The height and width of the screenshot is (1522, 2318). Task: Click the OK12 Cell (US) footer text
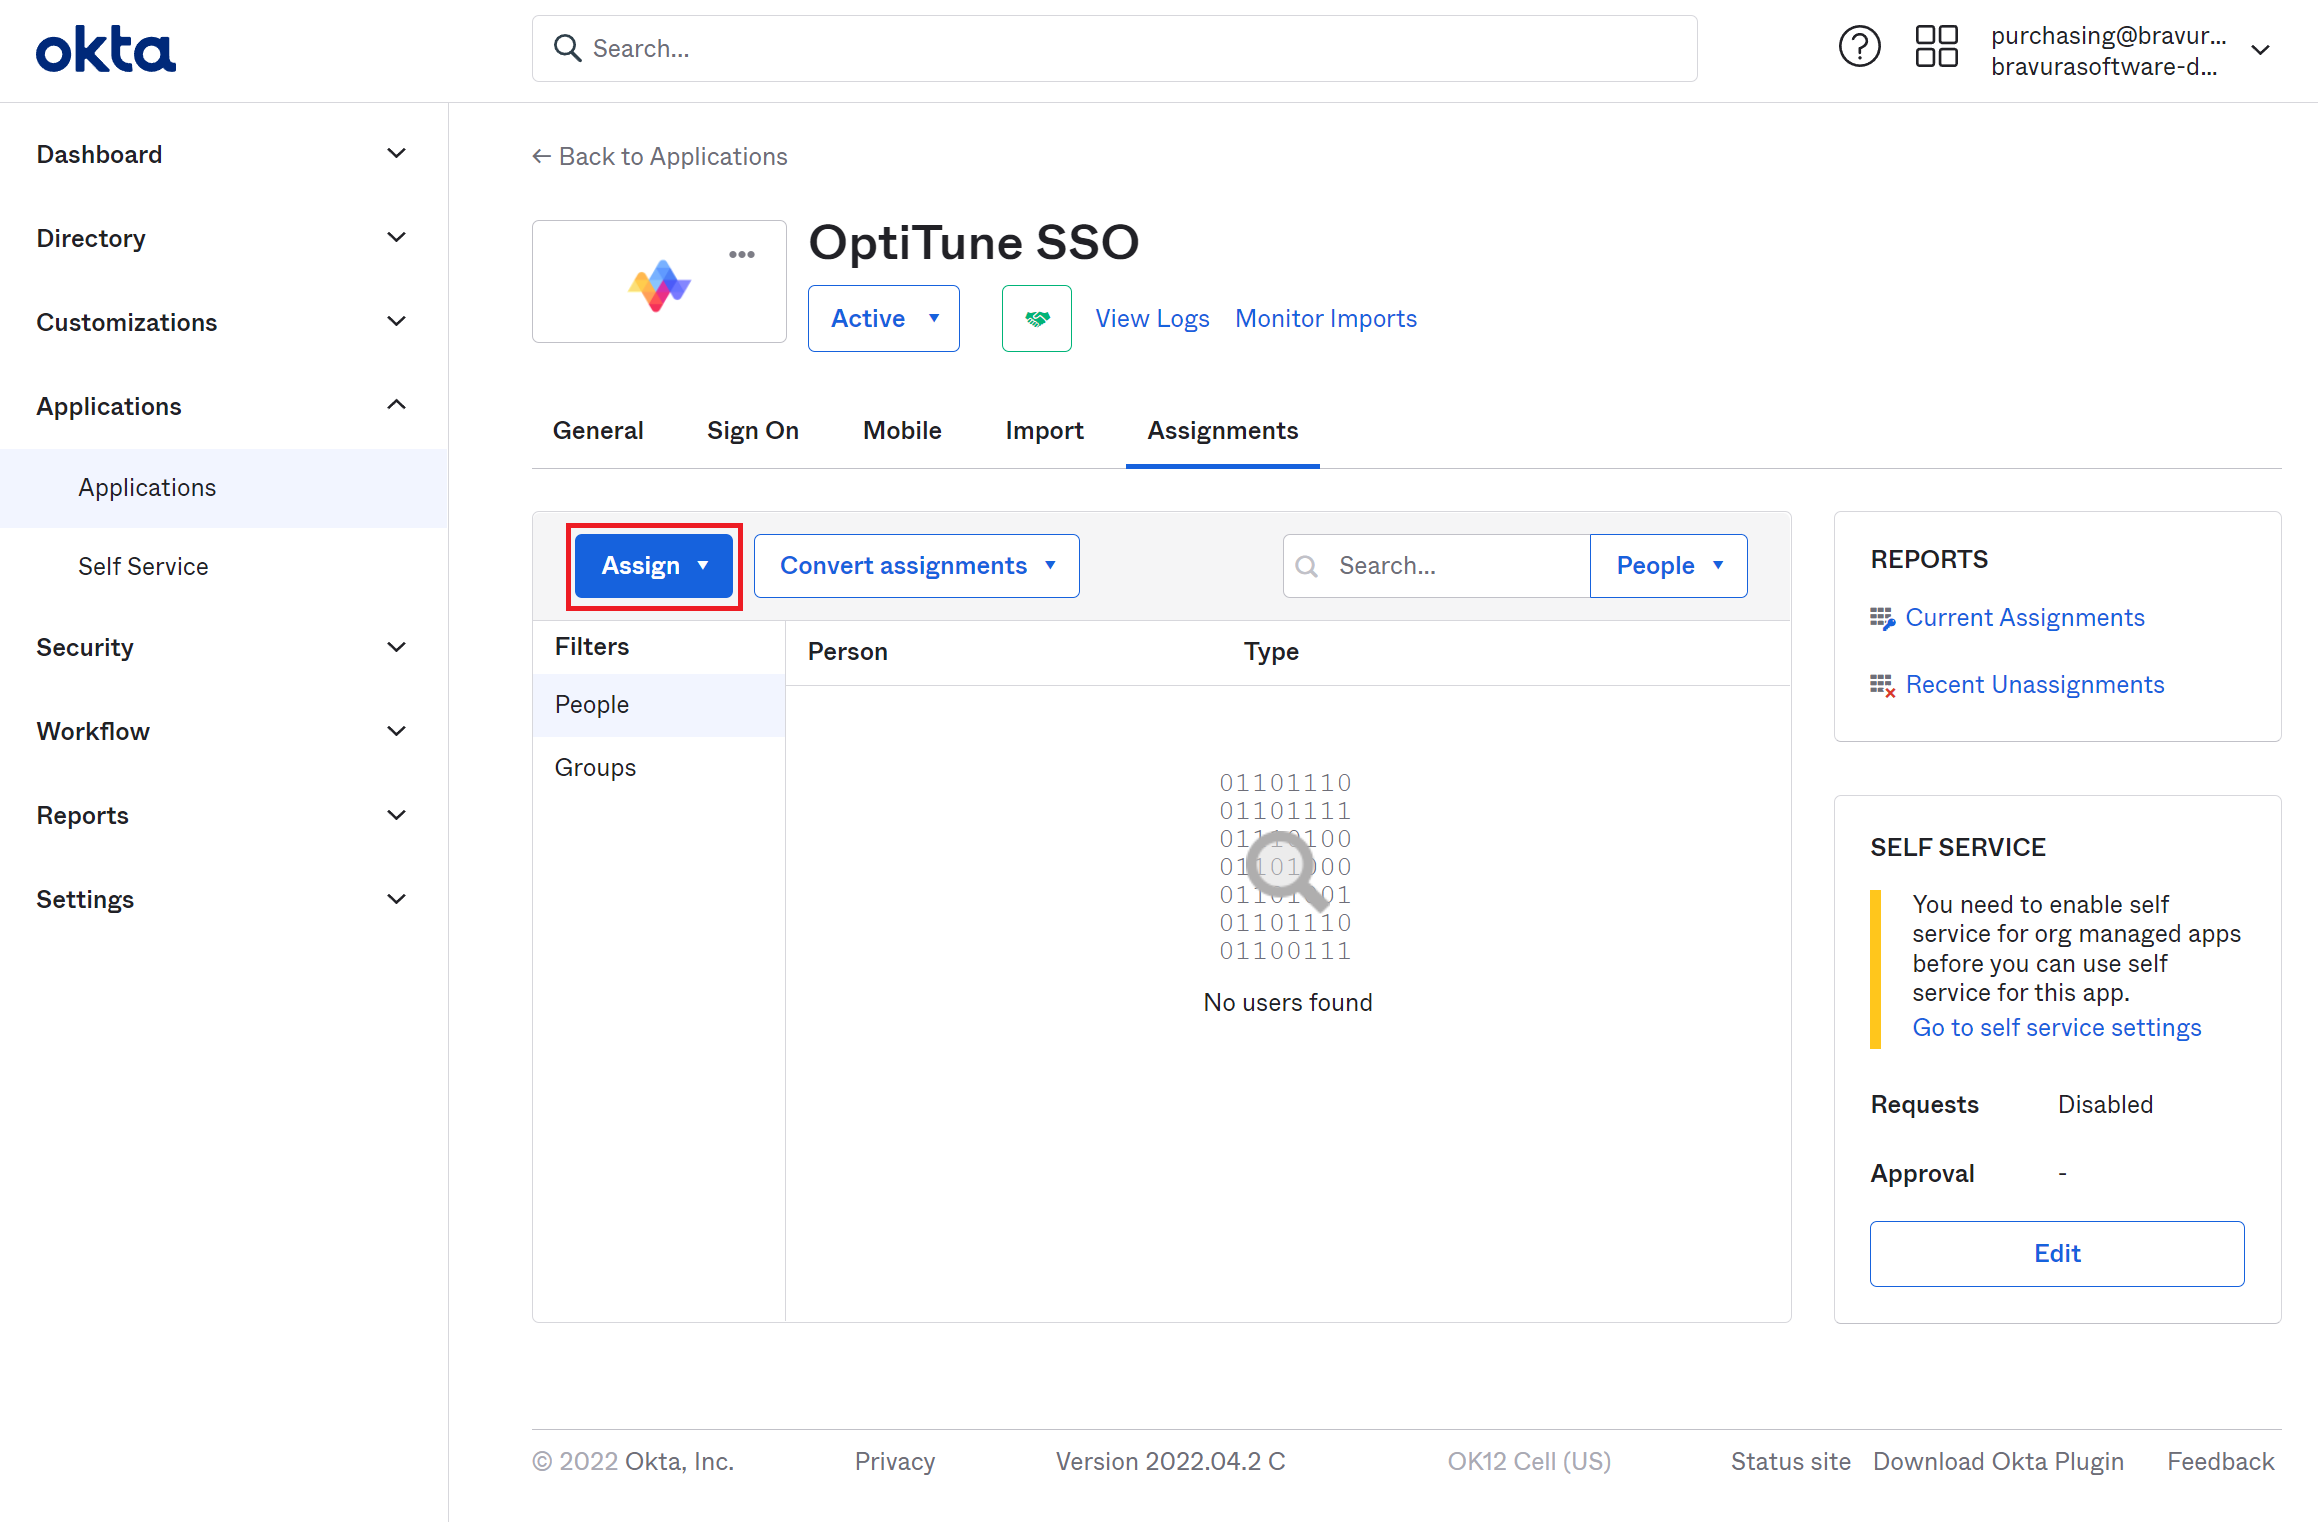1529,1462
